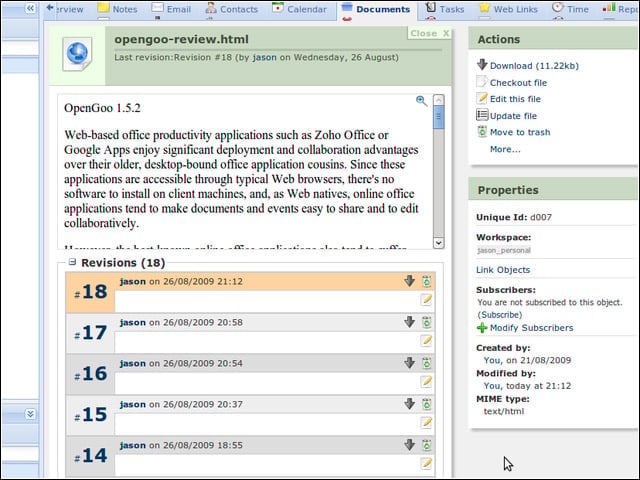Click the Update file list icon
Viewport: 640px width, 480px height.
coord(482,115)
